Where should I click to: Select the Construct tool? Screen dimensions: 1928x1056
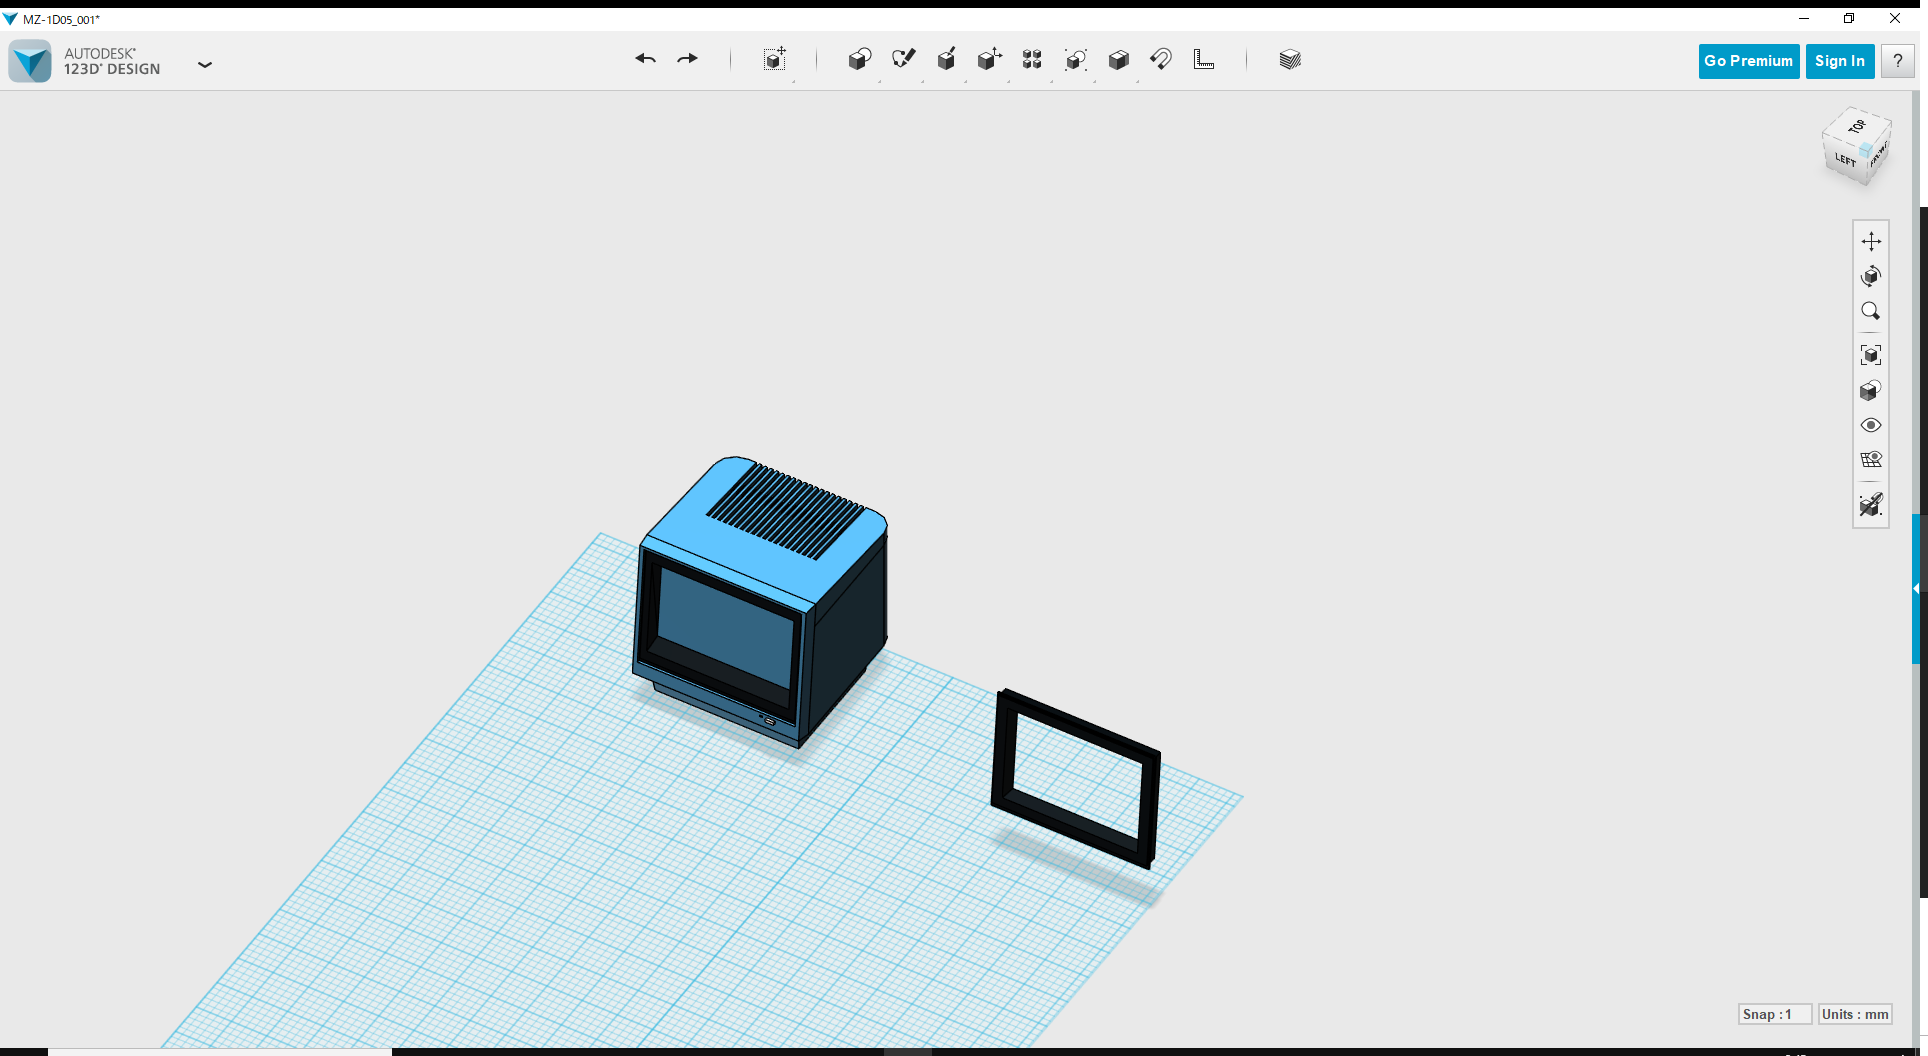point(947,59)
